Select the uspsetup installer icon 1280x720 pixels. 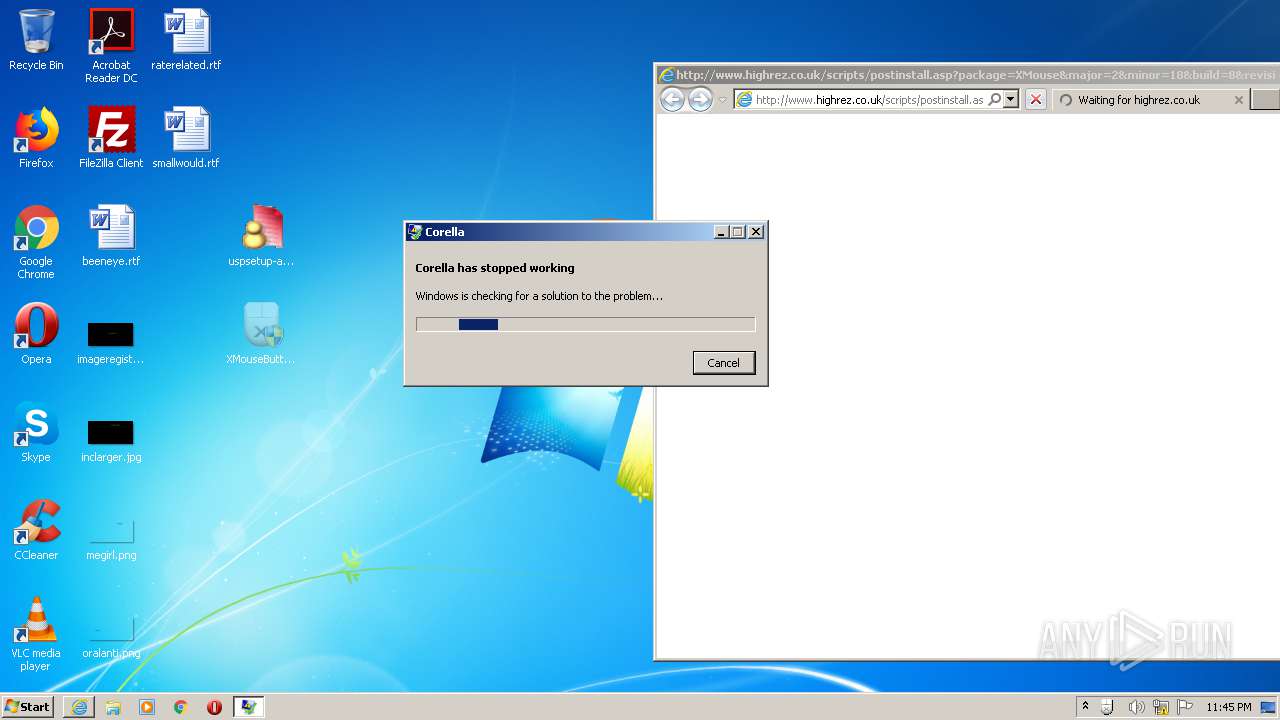click(x=261, y=236)
